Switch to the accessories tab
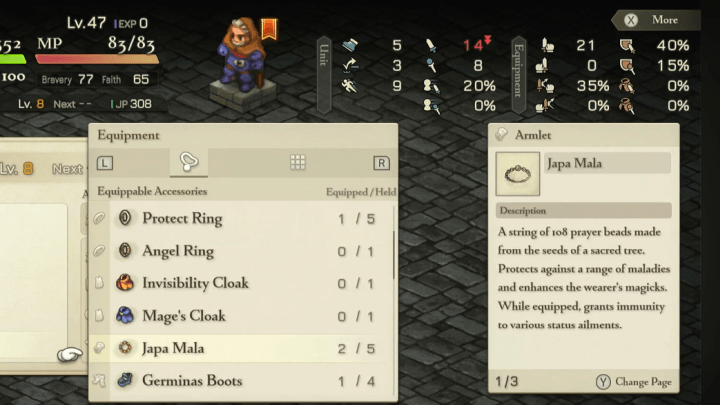Viewport: 720px width, 405px height. click(189, 163)
